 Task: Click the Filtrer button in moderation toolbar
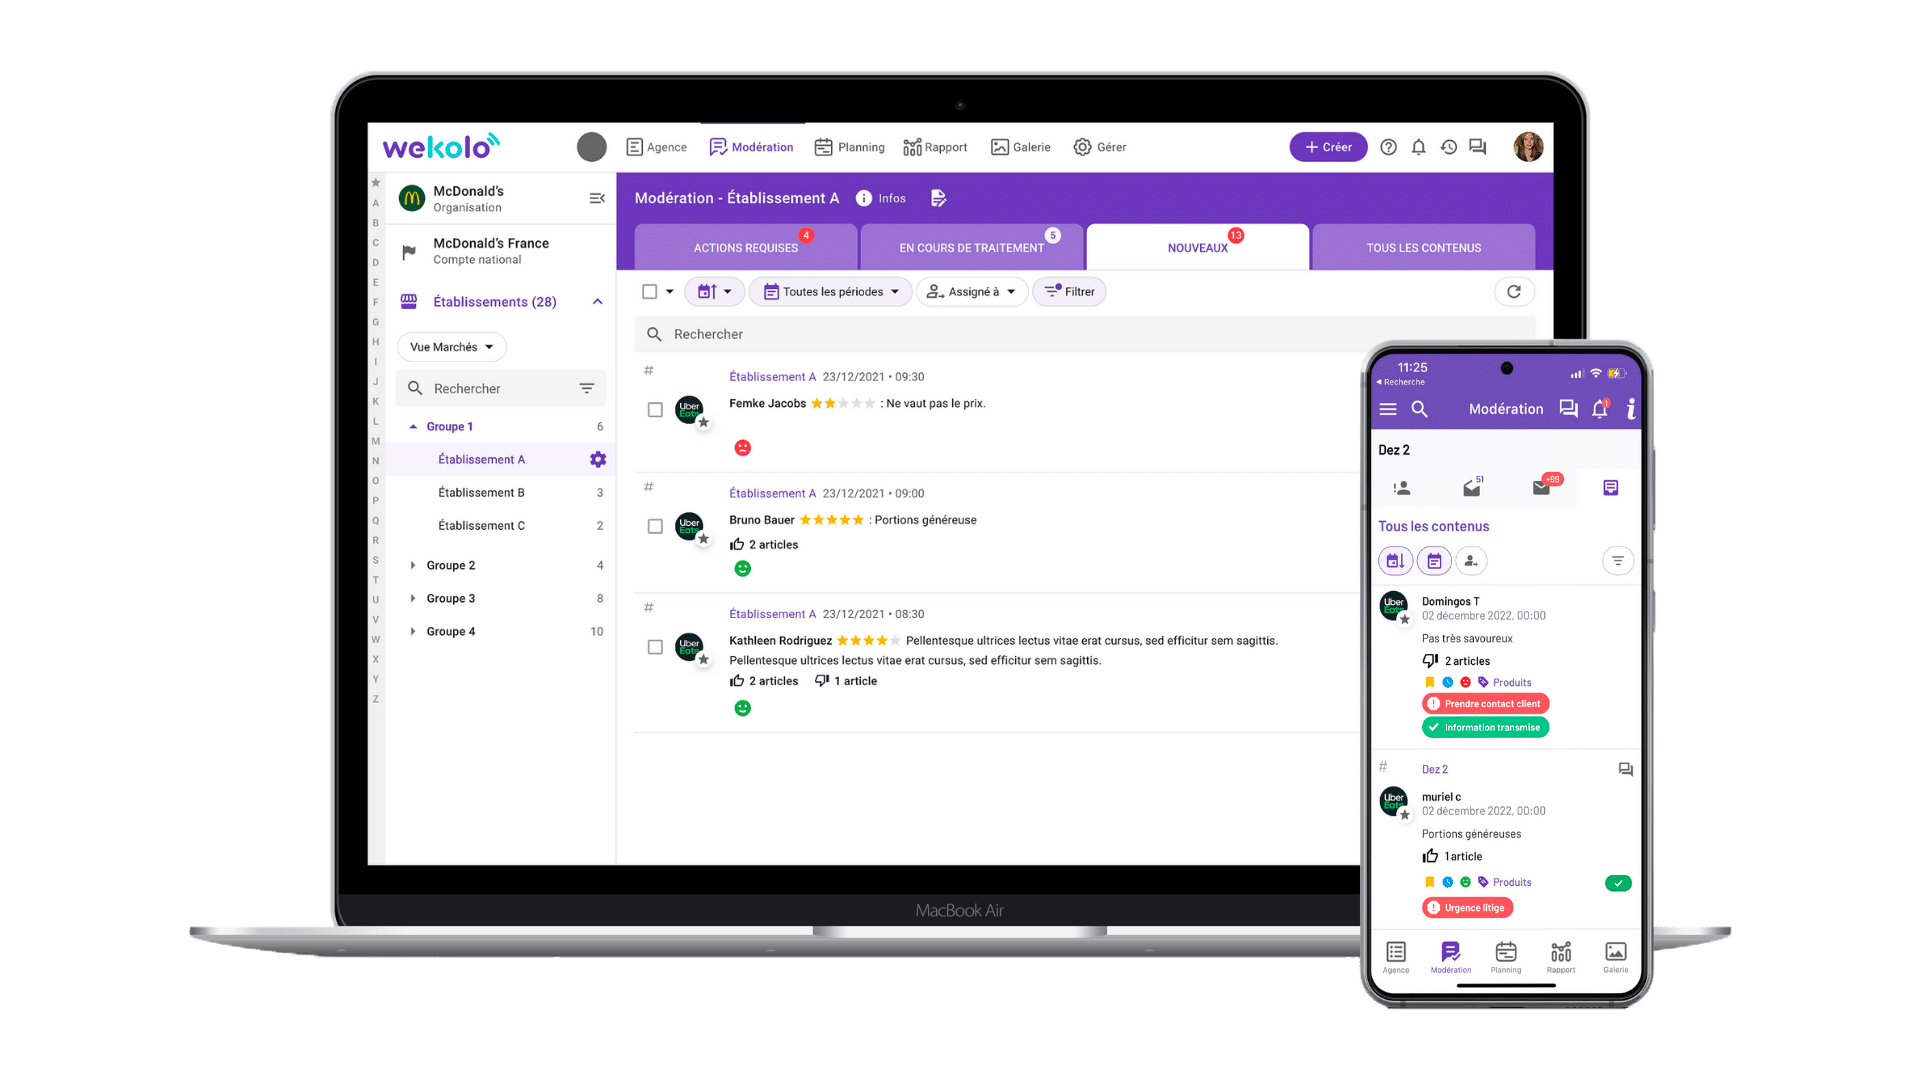coord(1071,291)
